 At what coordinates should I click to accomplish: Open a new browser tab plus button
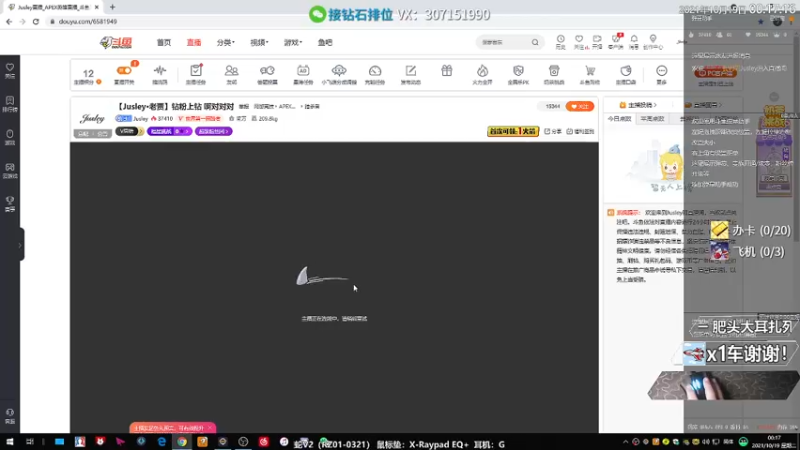point(112,7)
